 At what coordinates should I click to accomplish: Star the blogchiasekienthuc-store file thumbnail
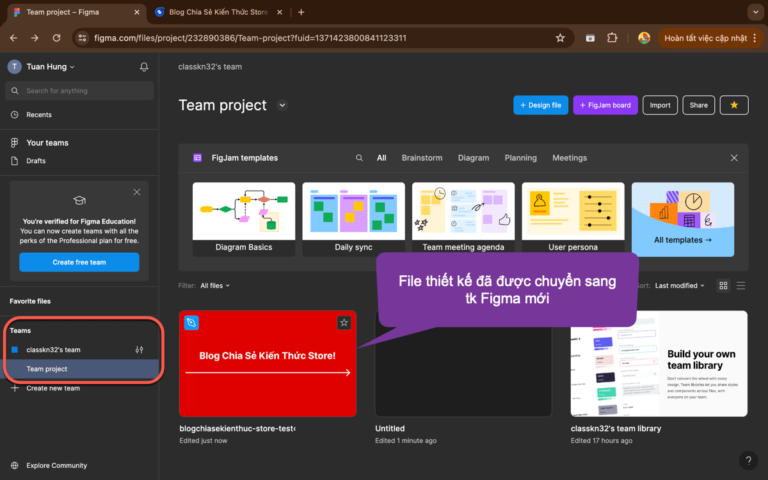point(343,323)
